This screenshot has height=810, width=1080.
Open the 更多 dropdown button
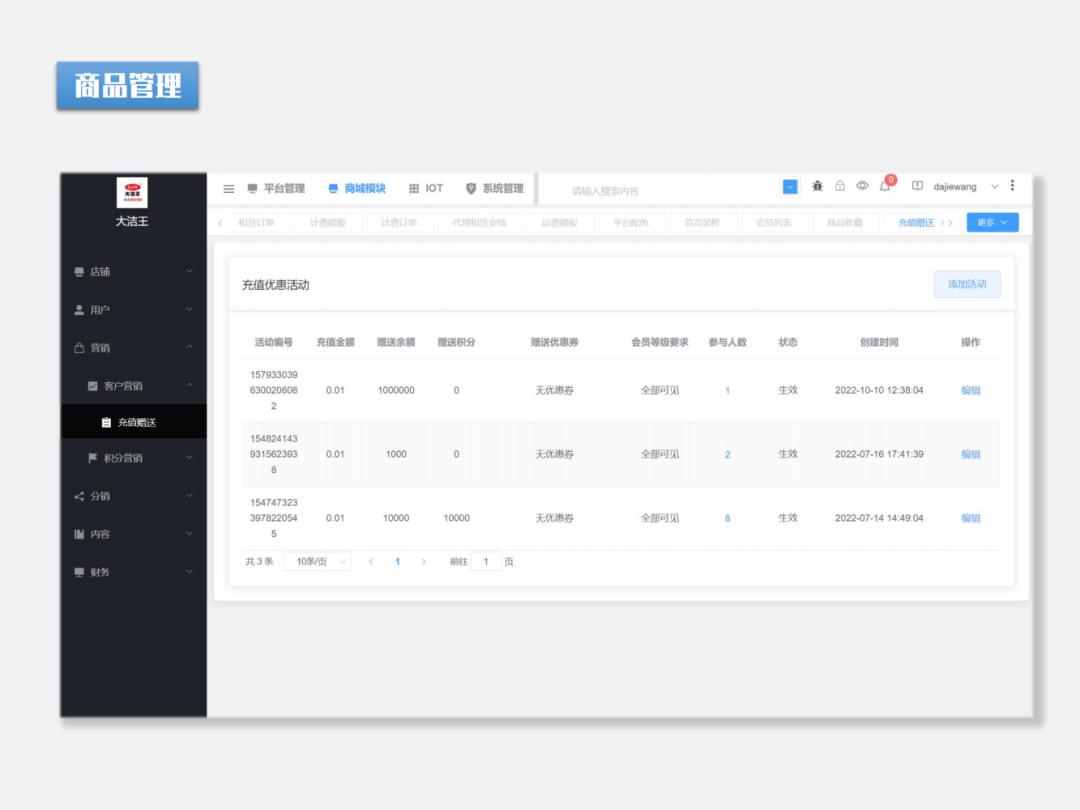coord(989,222)
